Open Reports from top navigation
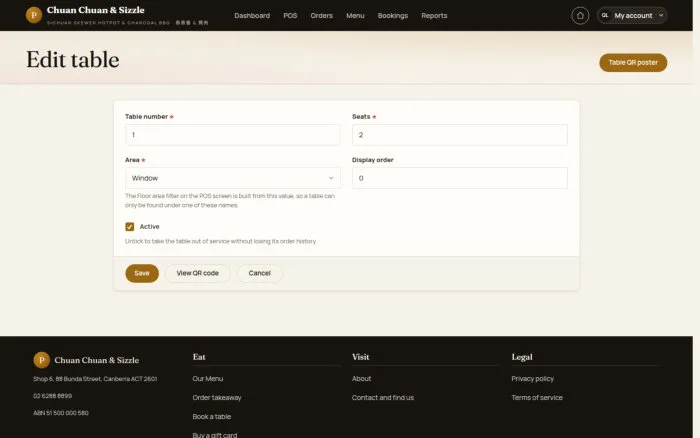 click(x=434, y=16)
